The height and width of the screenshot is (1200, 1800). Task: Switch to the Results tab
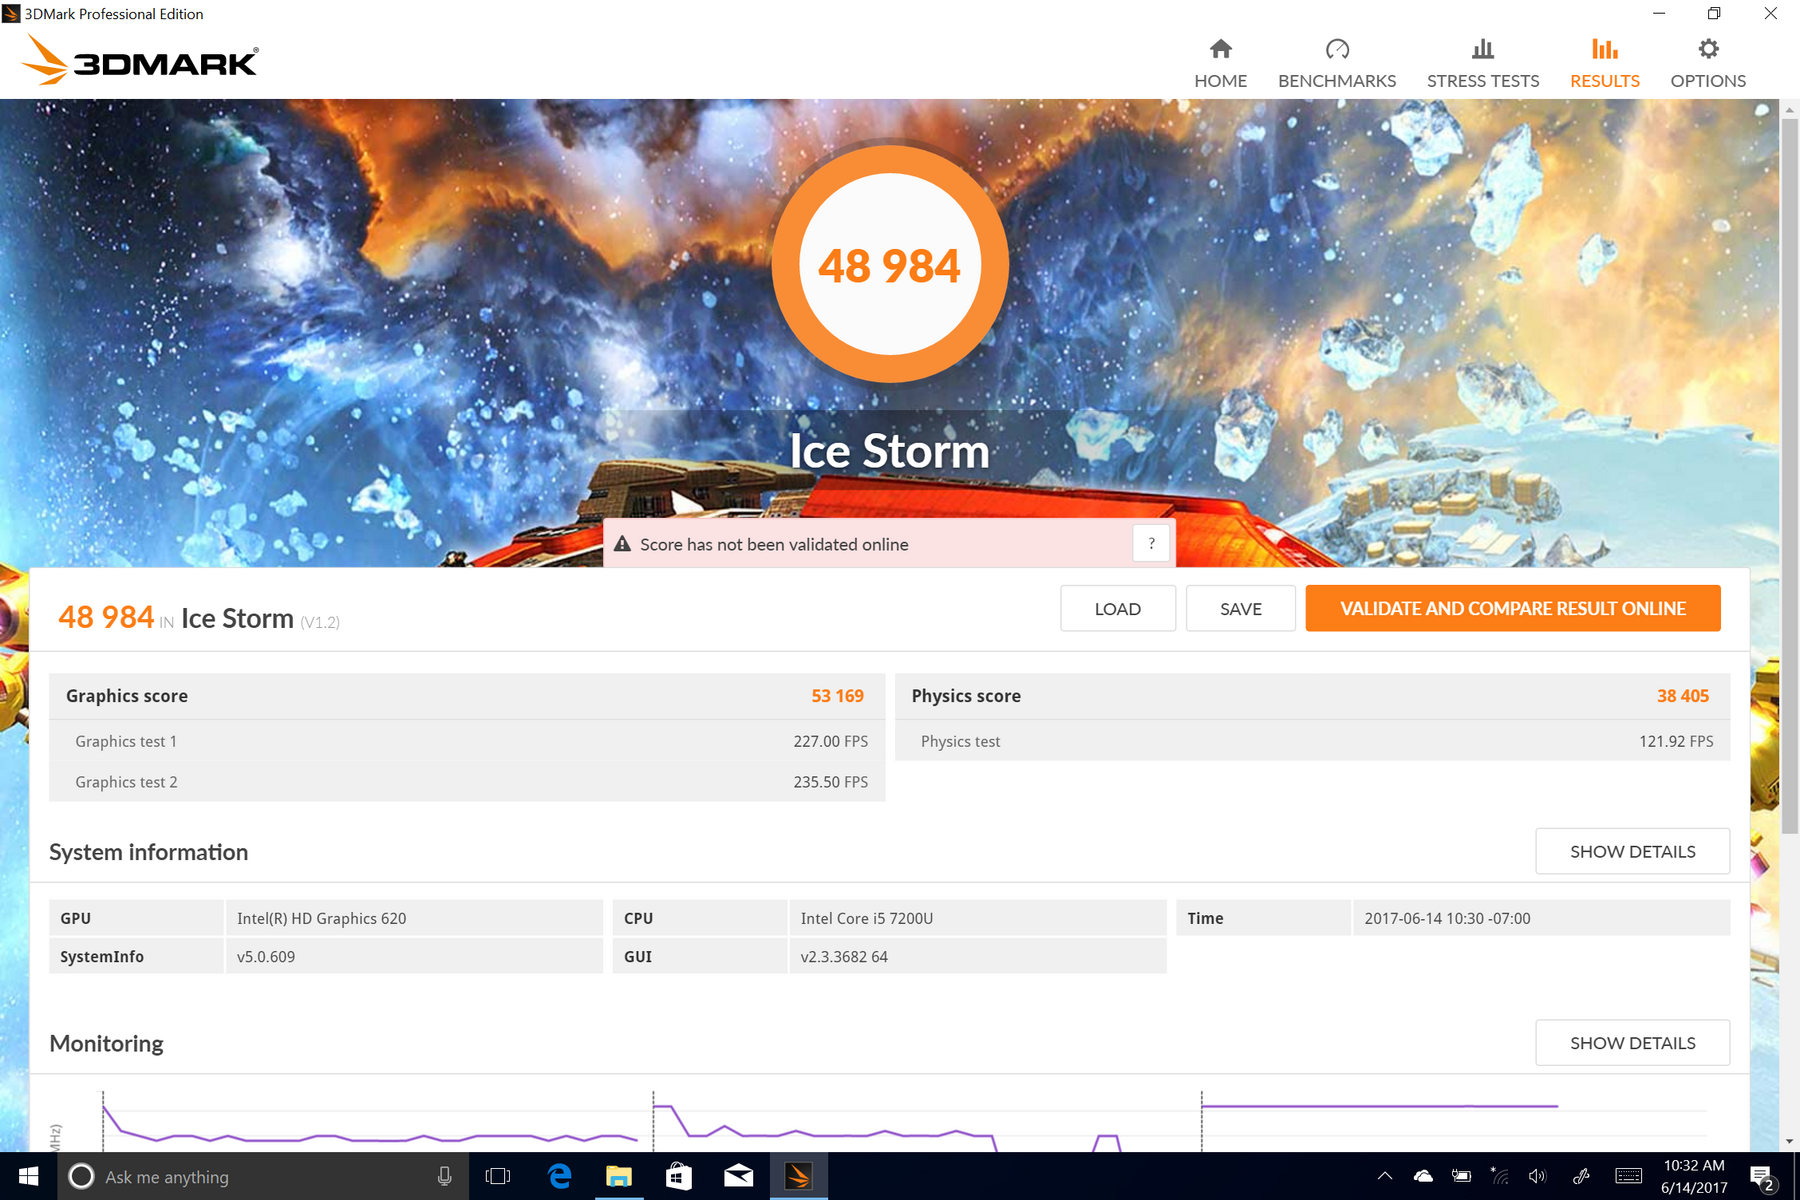click(1604, 64)
